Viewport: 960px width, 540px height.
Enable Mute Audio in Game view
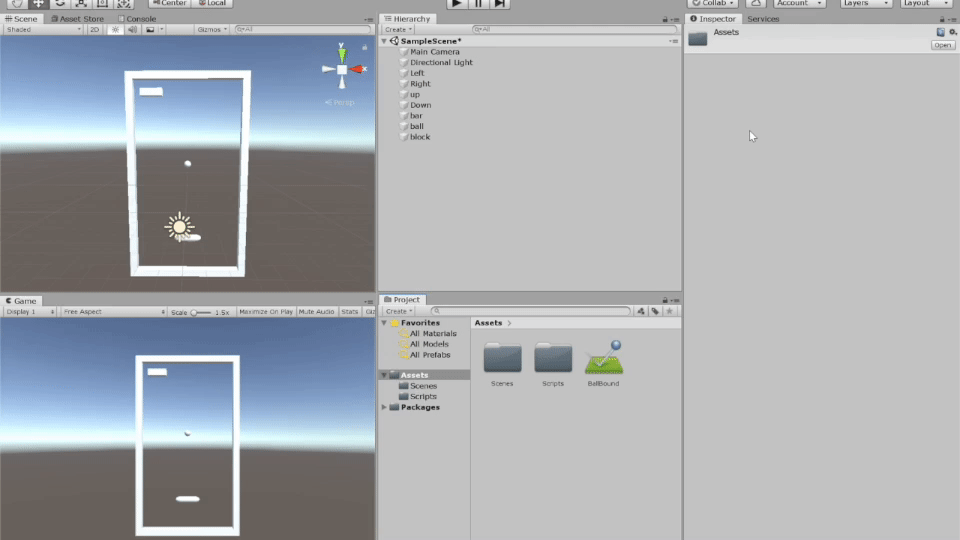pos(316,312)
